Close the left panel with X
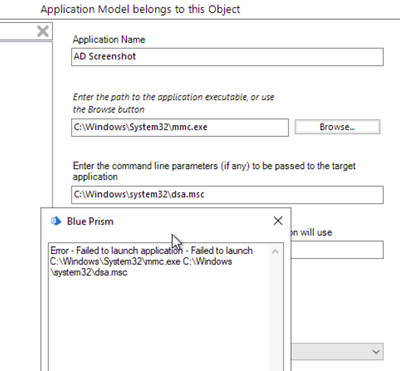The height and width of the screenshot is (371, 400). pos(43,32)
